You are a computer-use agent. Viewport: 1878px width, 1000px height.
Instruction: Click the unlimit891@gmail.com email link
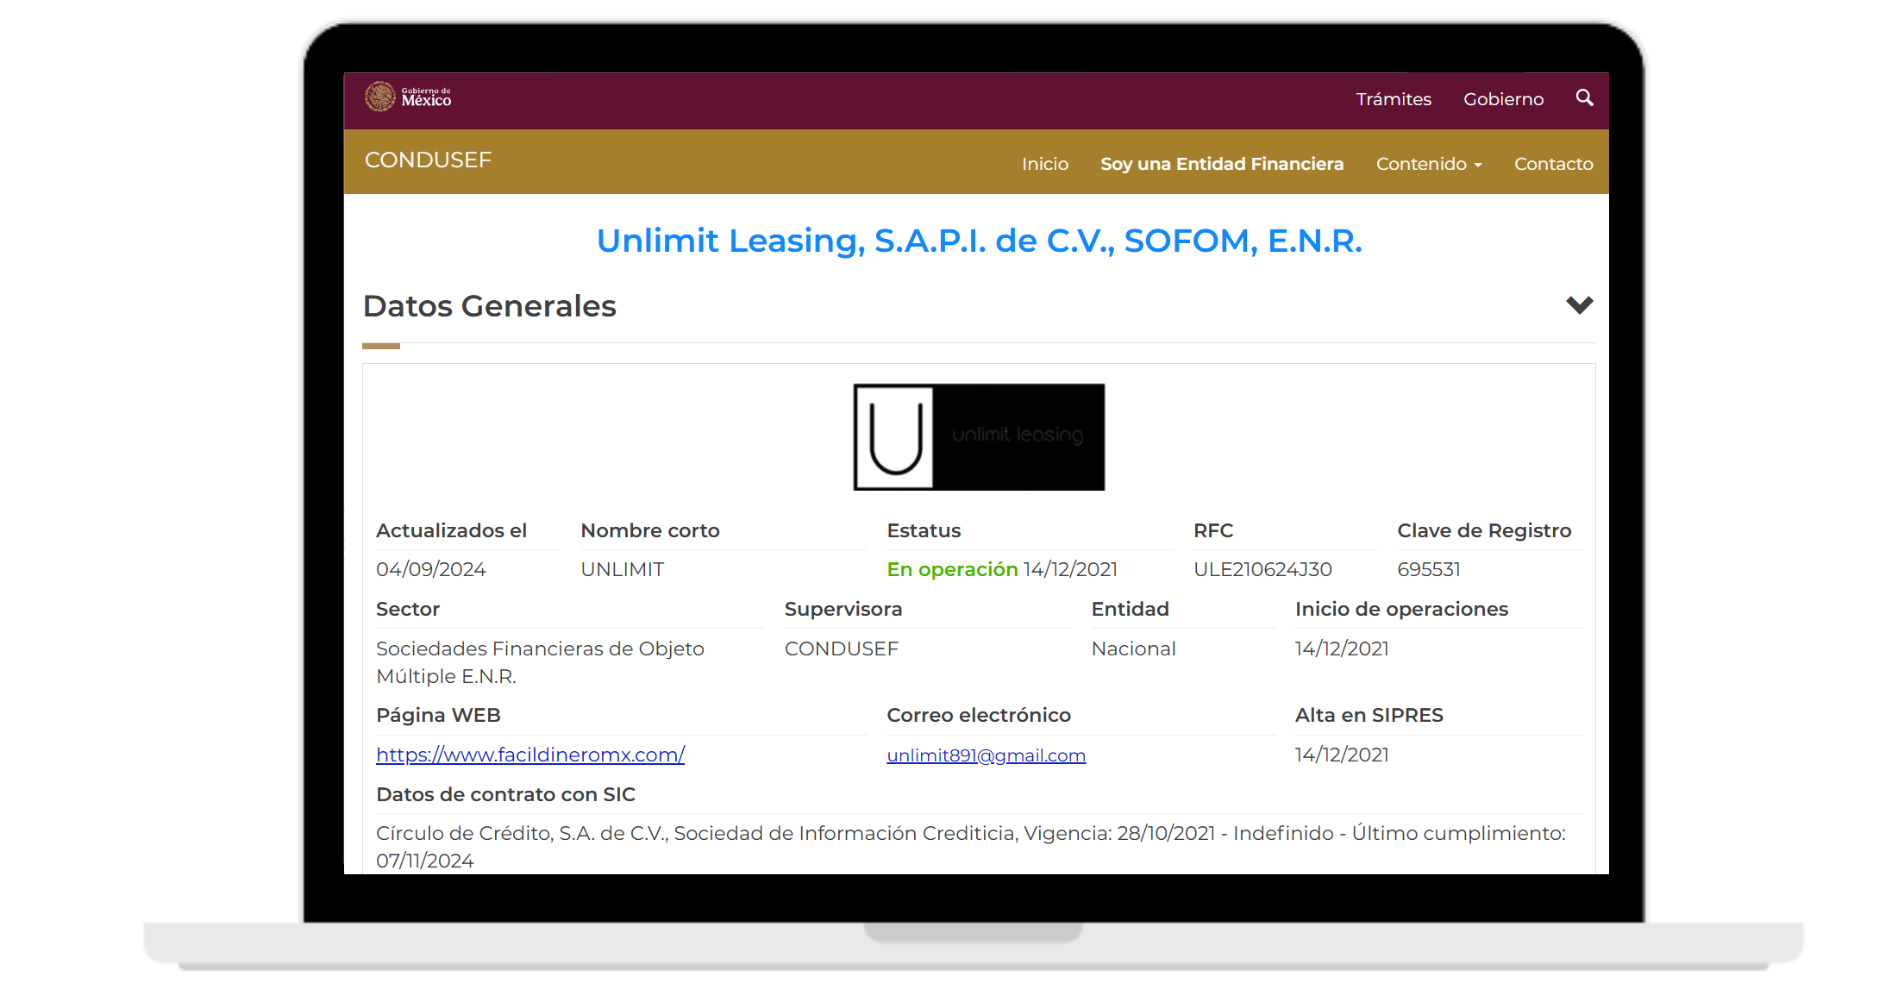[986, 755]
